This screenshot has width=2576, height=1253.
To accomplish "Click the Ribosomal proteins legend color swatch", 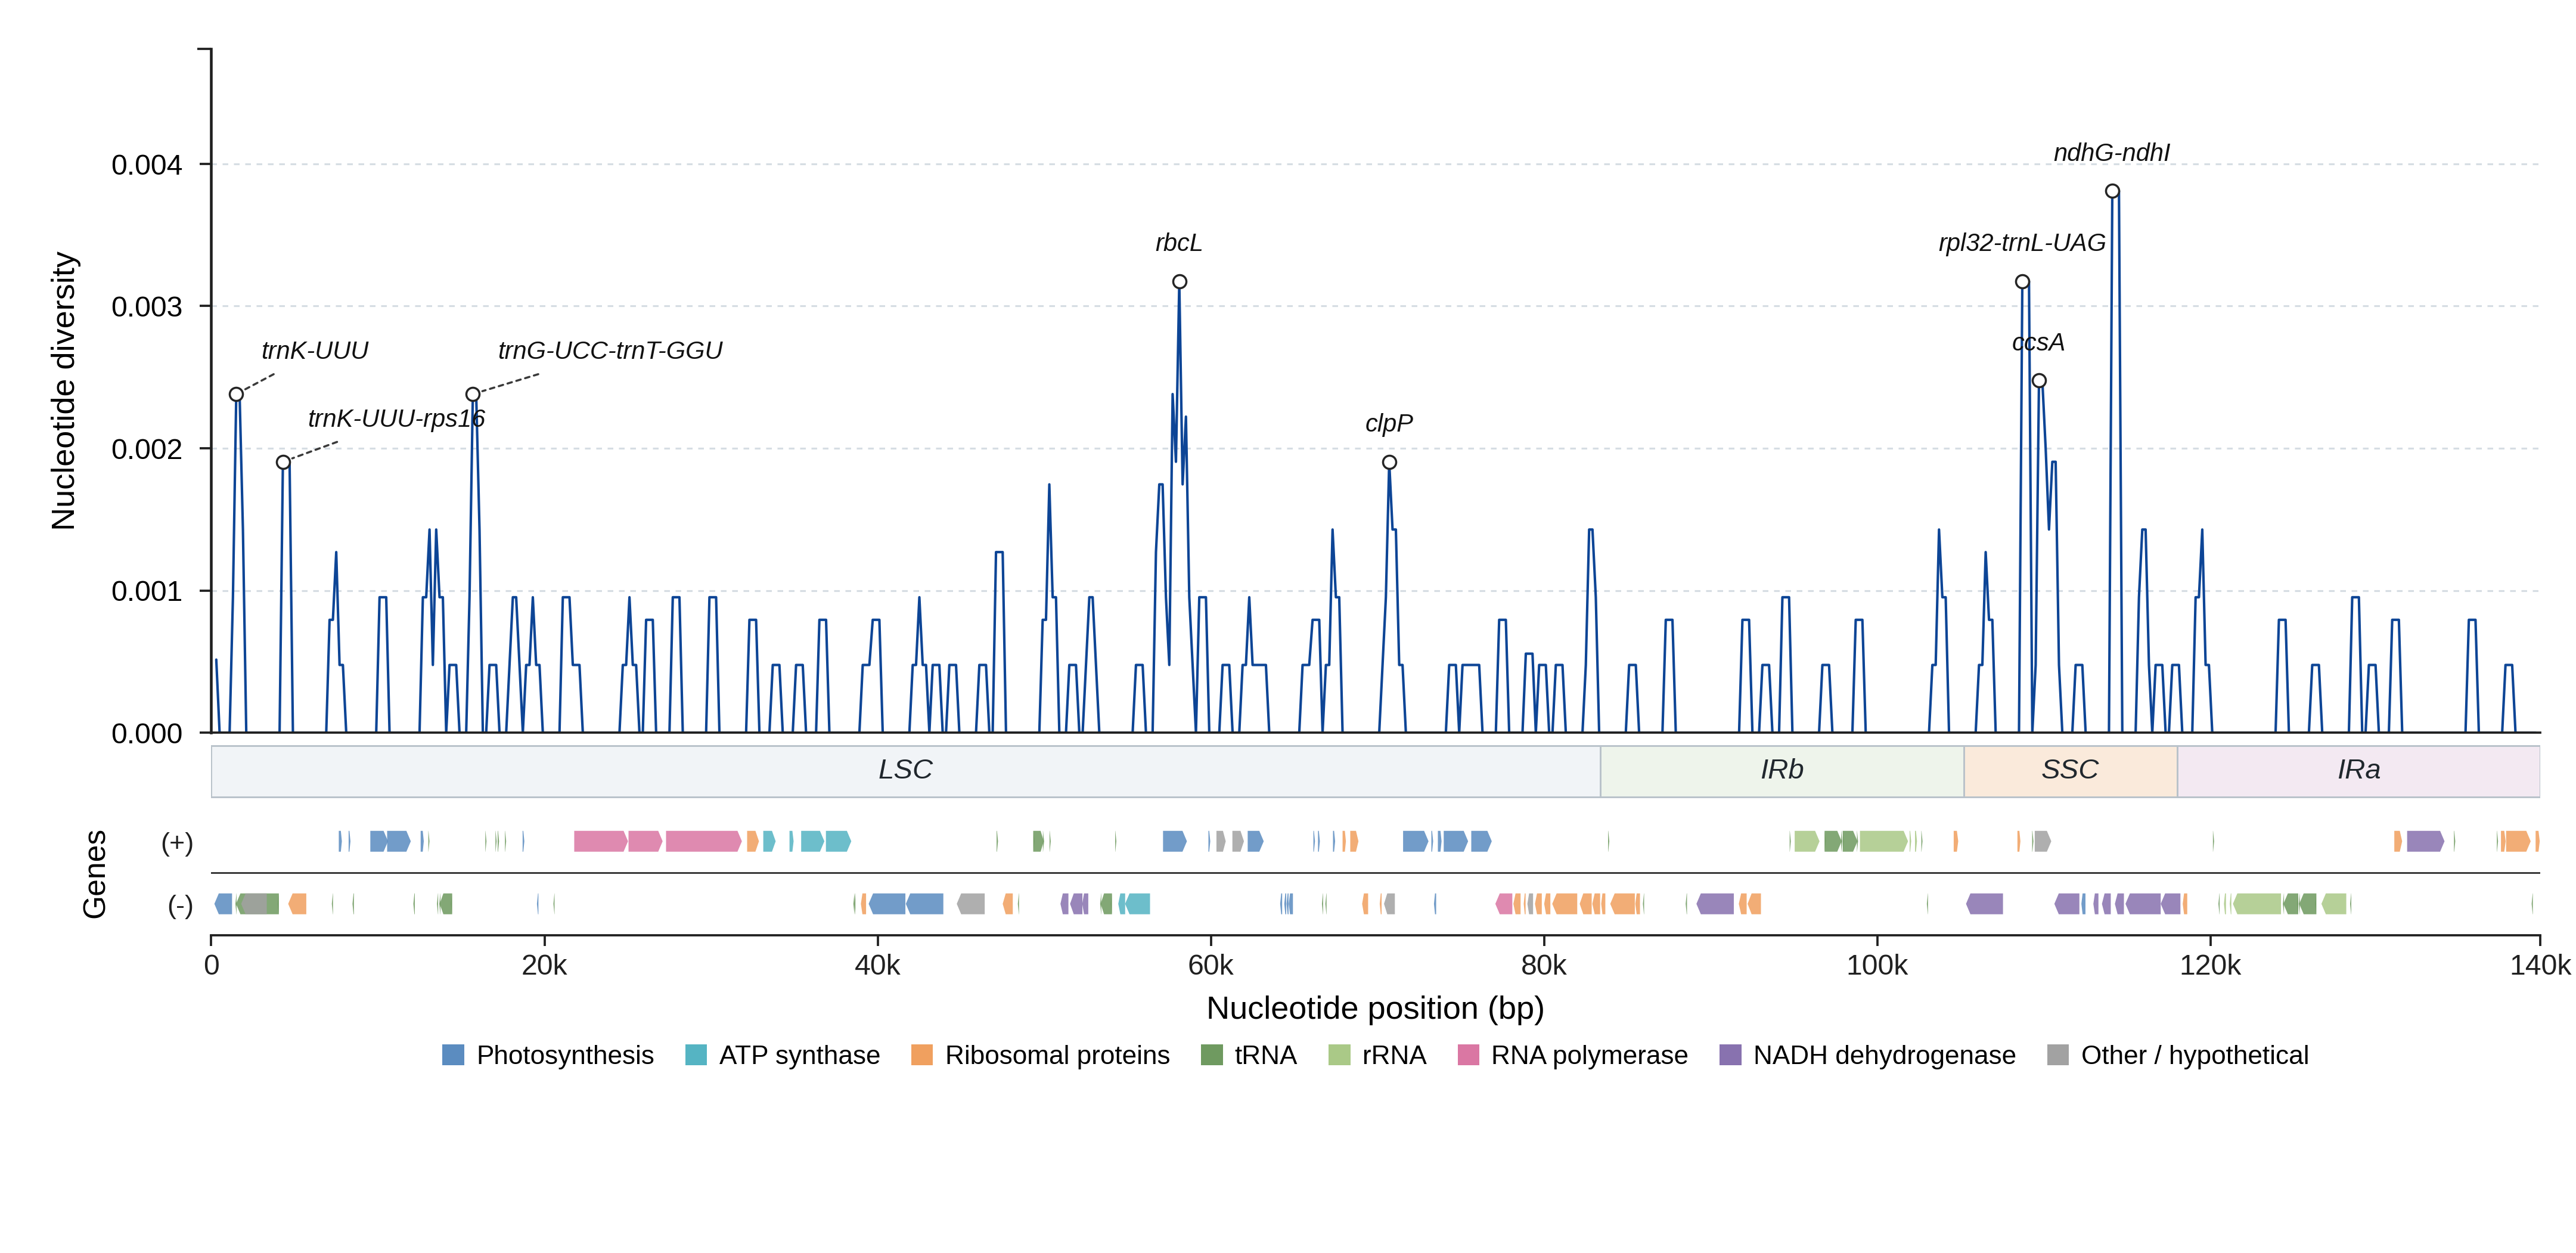I will 922,1055.
